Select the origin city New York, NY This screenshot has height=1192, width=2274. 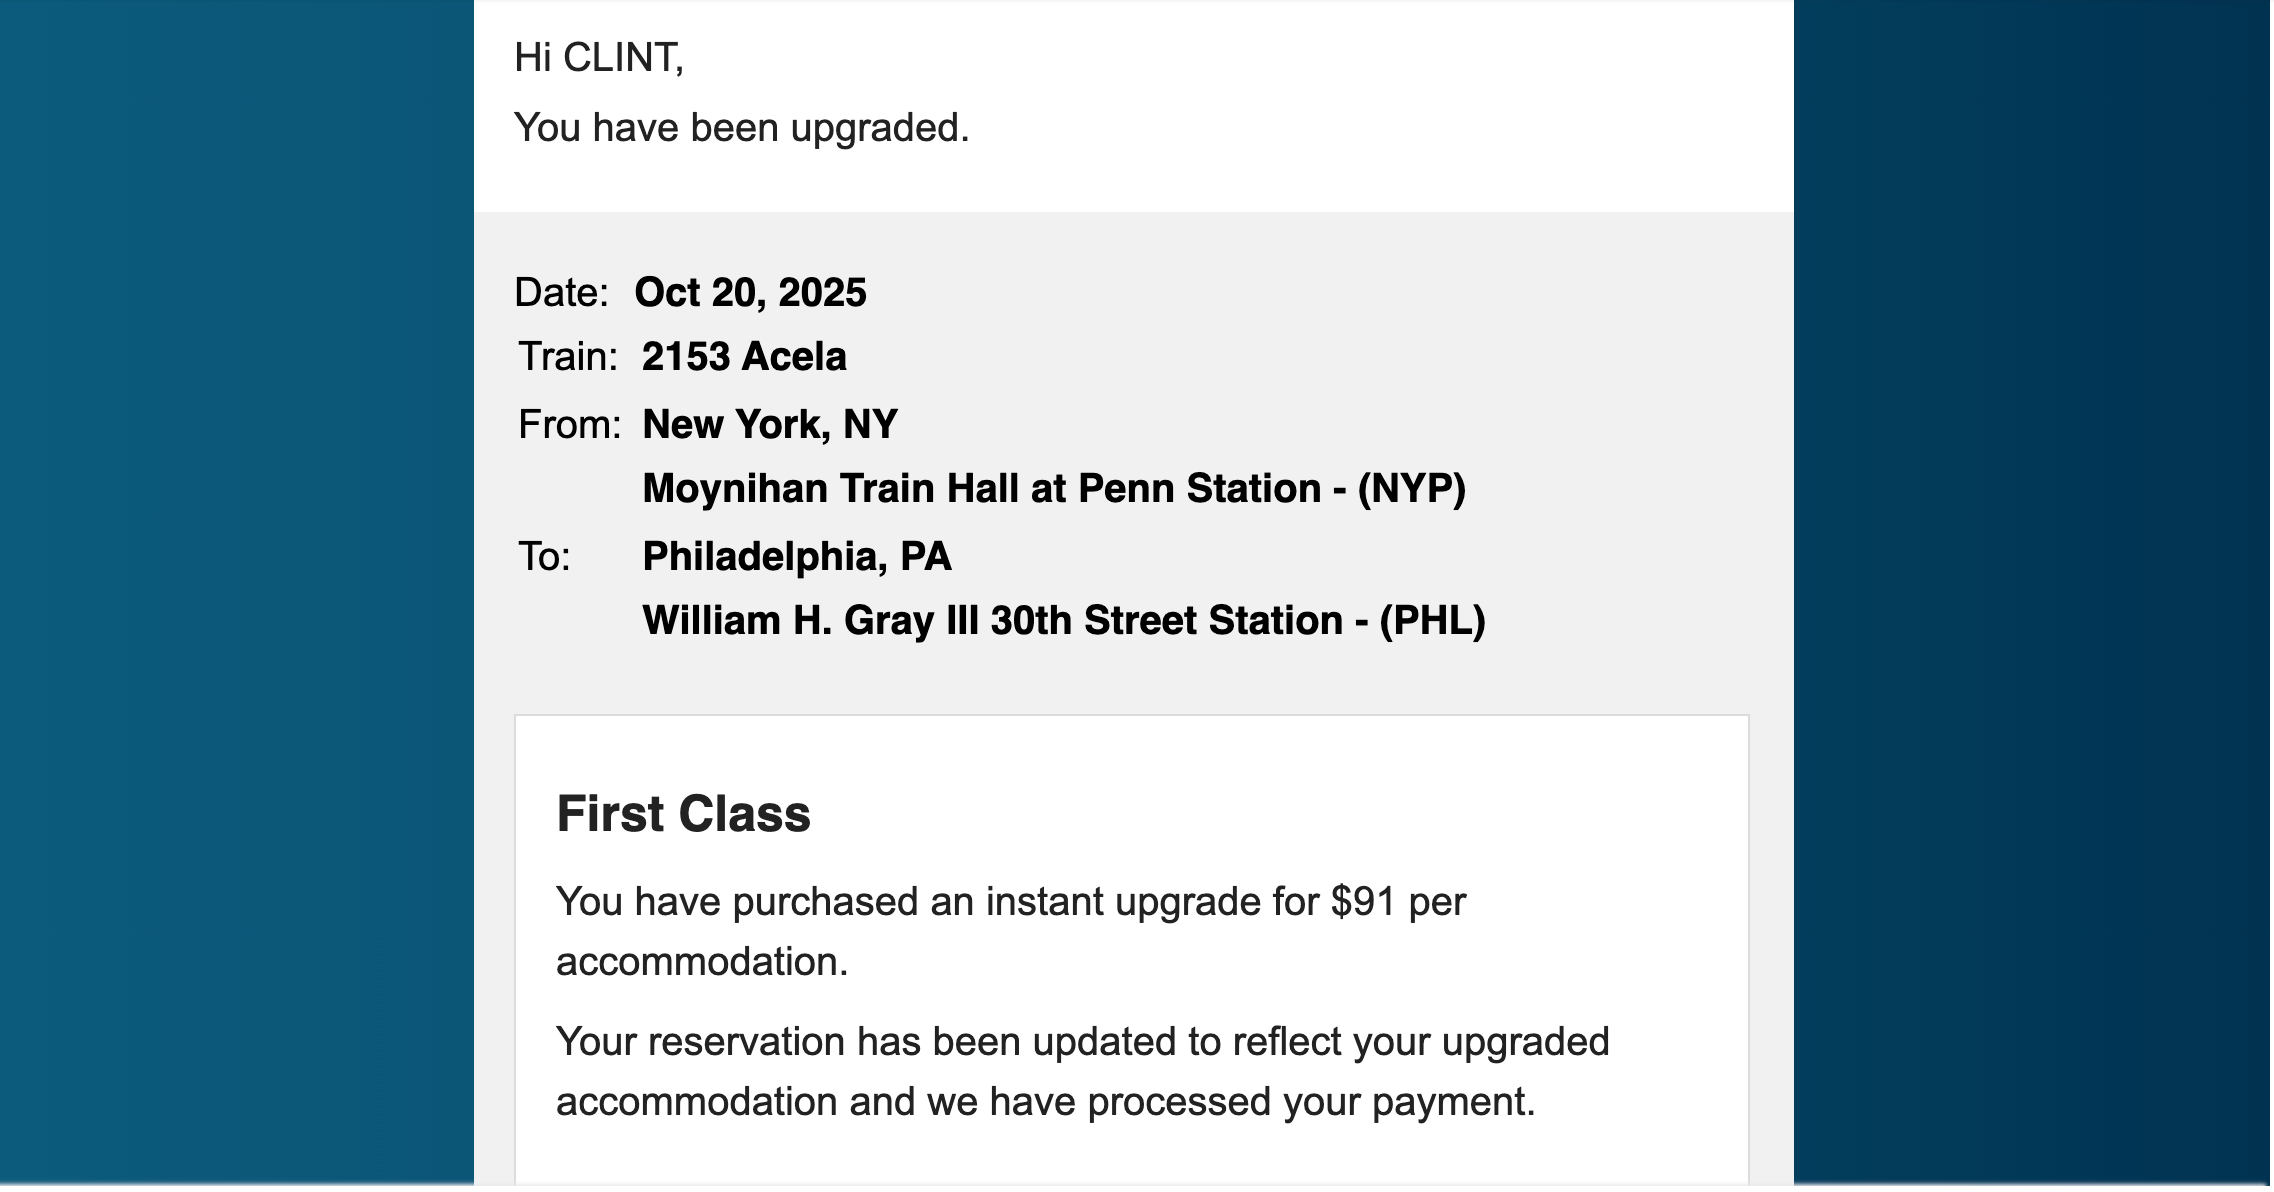point(770,425)
